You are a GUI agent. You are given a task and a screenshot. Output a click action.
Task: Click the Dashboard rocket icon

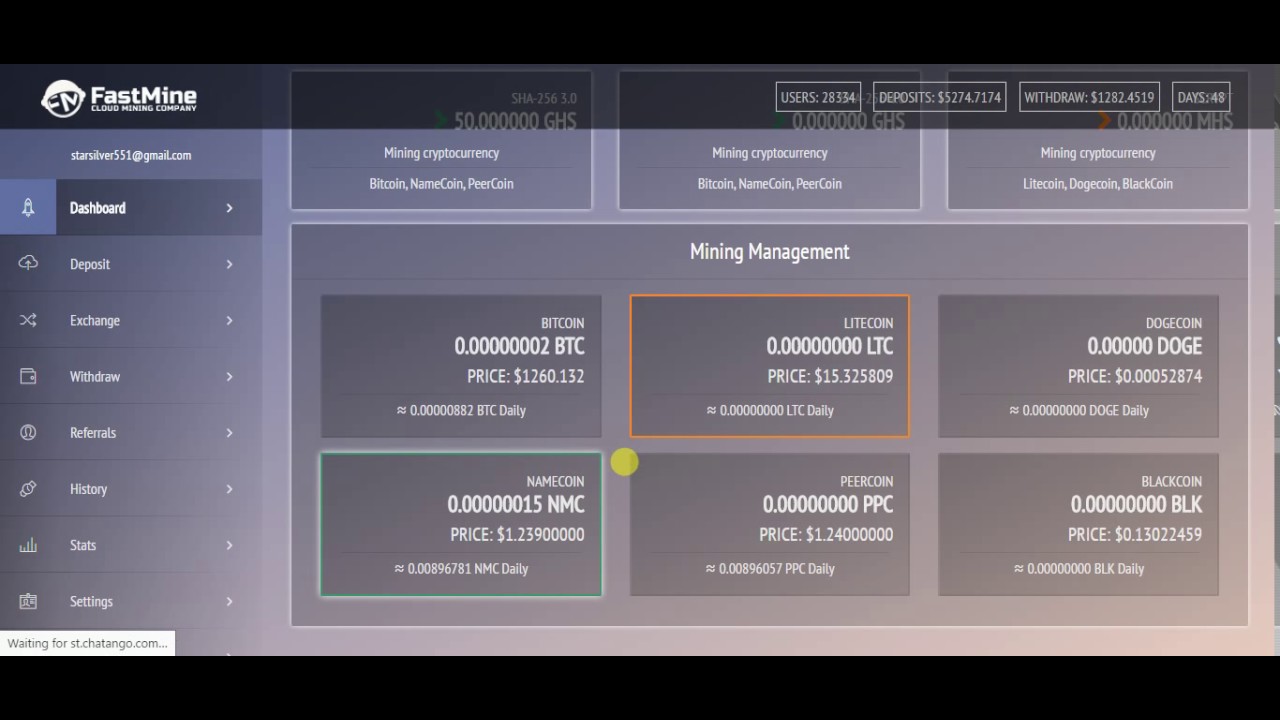(x=28, y=208)
